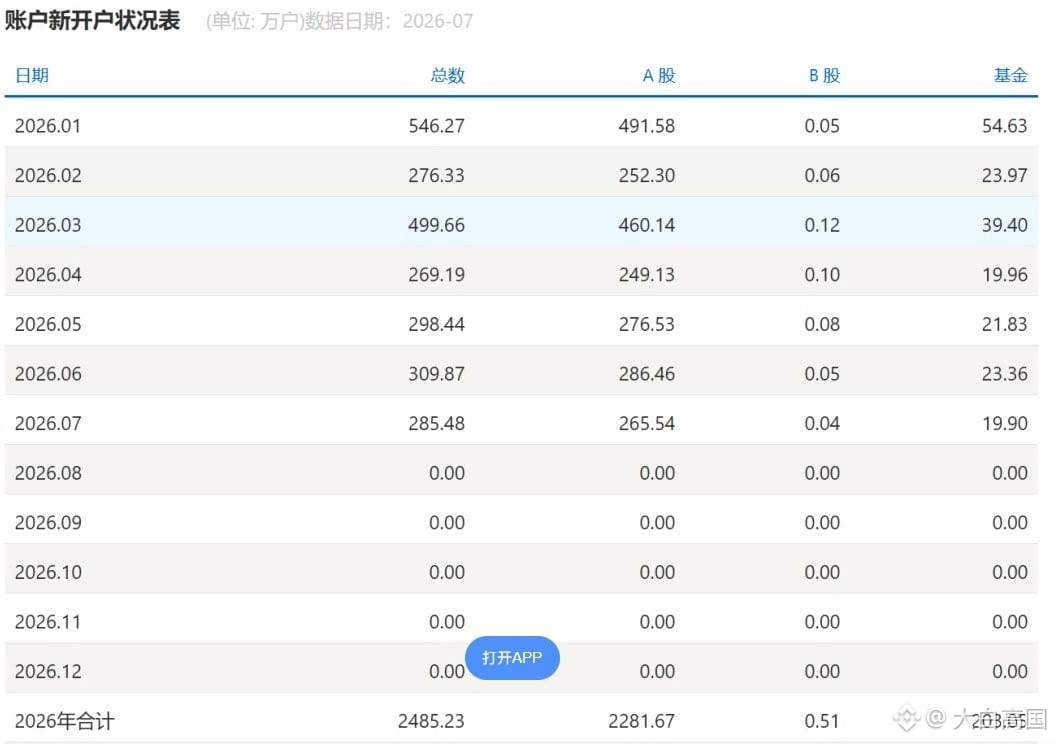Click date cell 2026.08
The image size is (1055, 744).
point(48,474)
